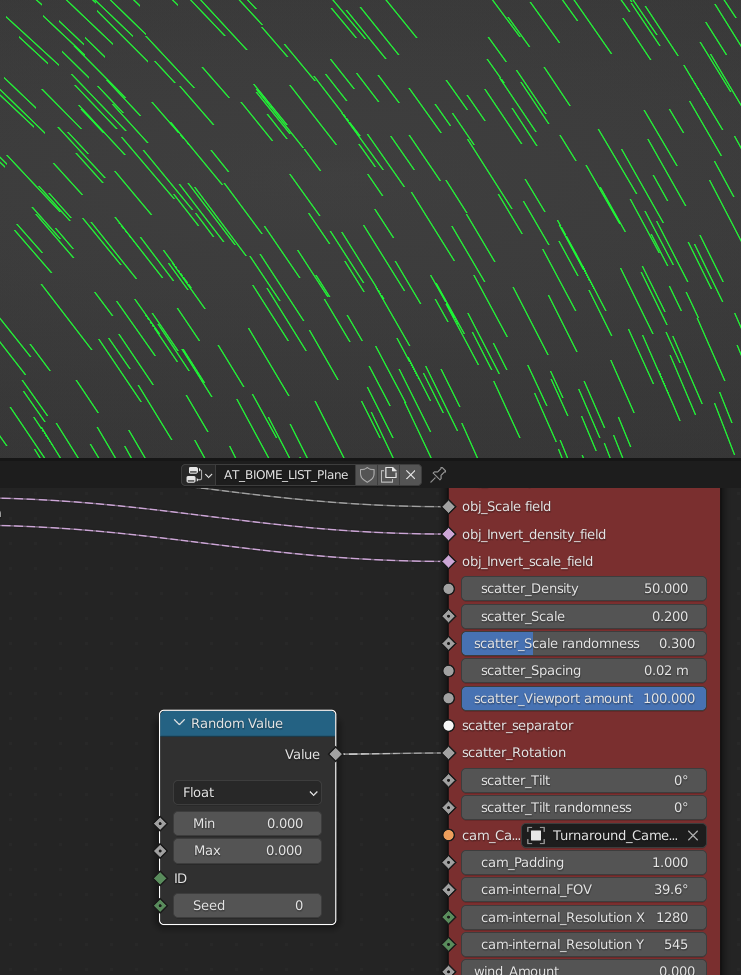Click the wind_Amount value field
The image size is (741, 975).
pyautogui.click(x=584, y=968)
